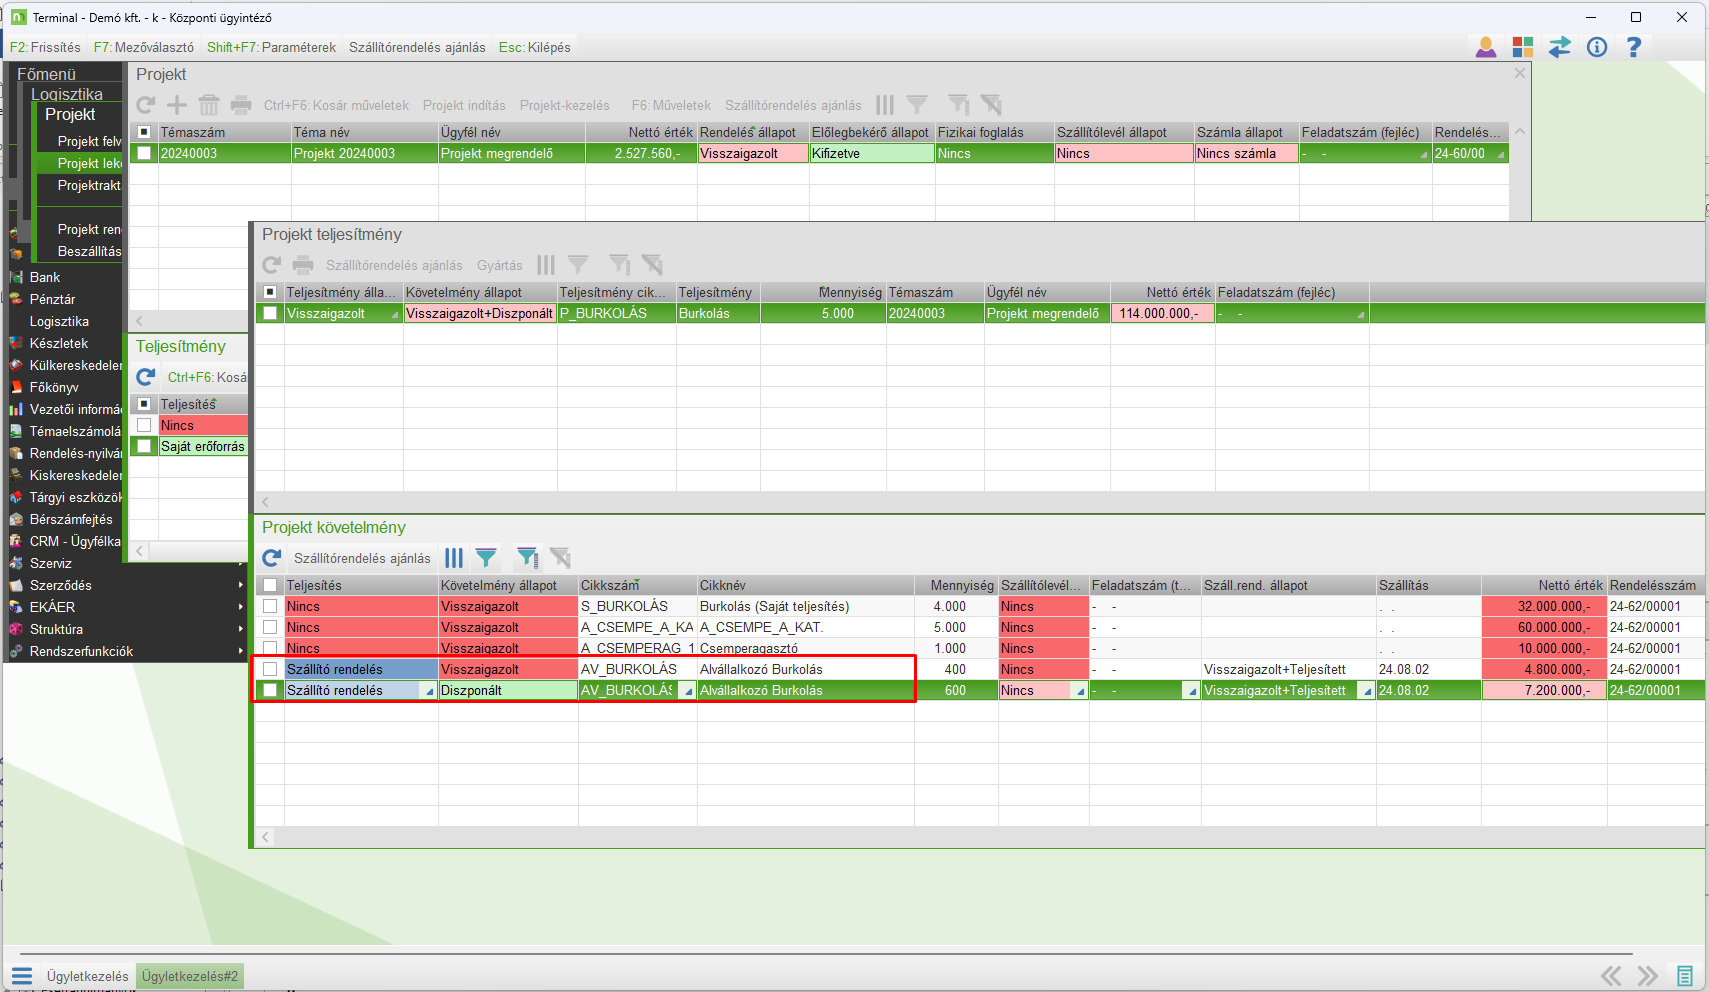Viewport: 1709px width, 992px height.
Task: Click the filter funnel in Projekt követelmény
Action: 486,558
